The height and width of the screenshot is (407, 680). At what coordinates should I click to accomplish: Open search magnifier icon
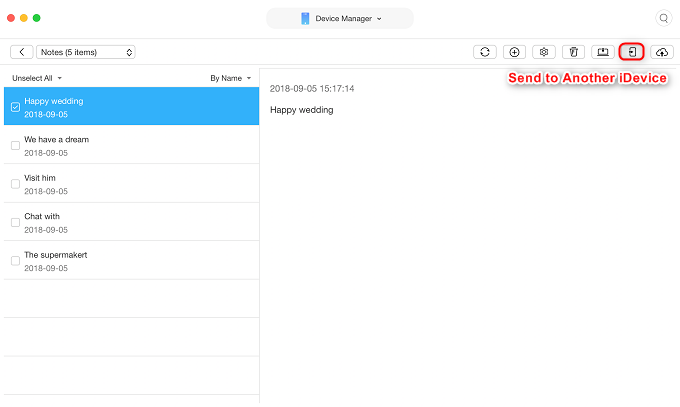(x=664, y=18)
